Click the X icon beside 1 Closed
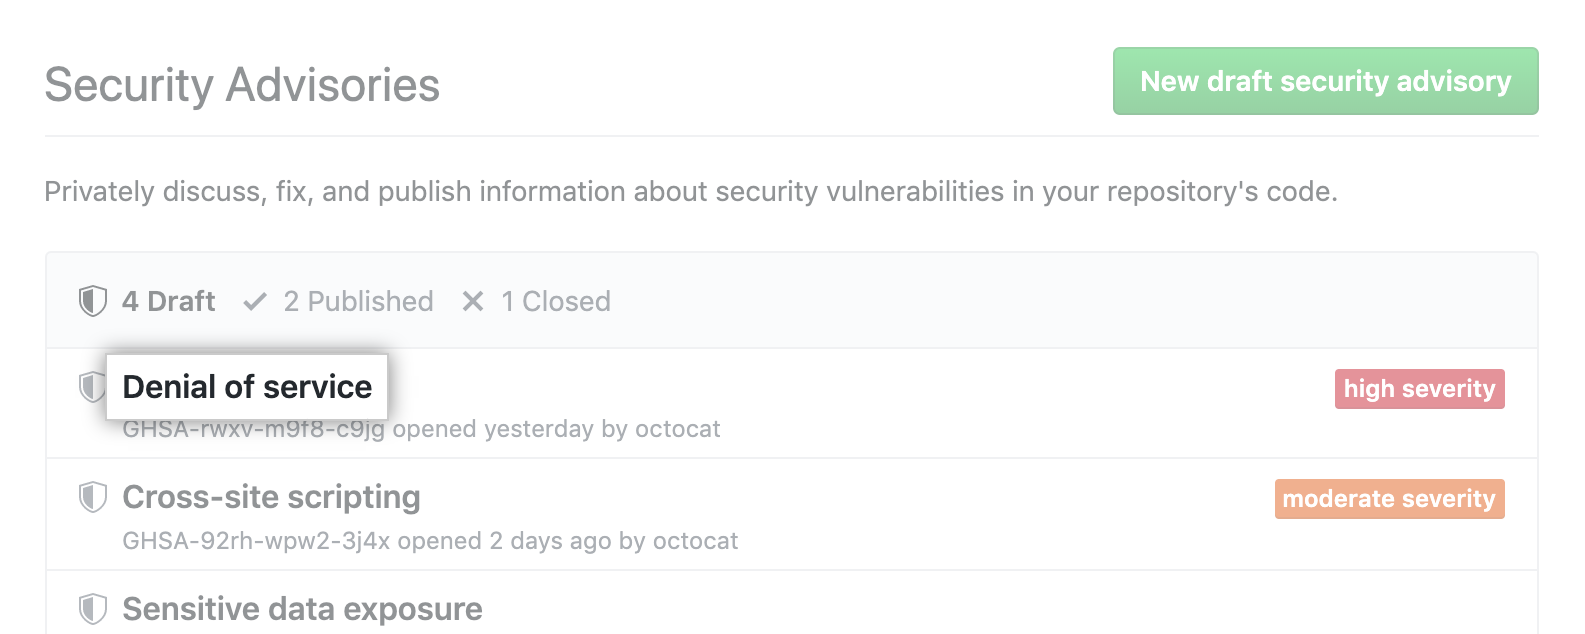This screenshot has width=1585, height=634. point(472,301)
